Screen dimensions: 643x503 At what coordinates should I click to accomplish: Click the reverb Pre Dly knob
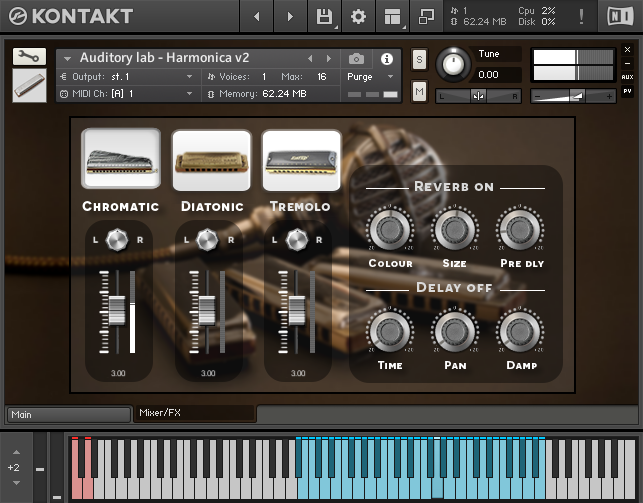[x=520, y=229]
